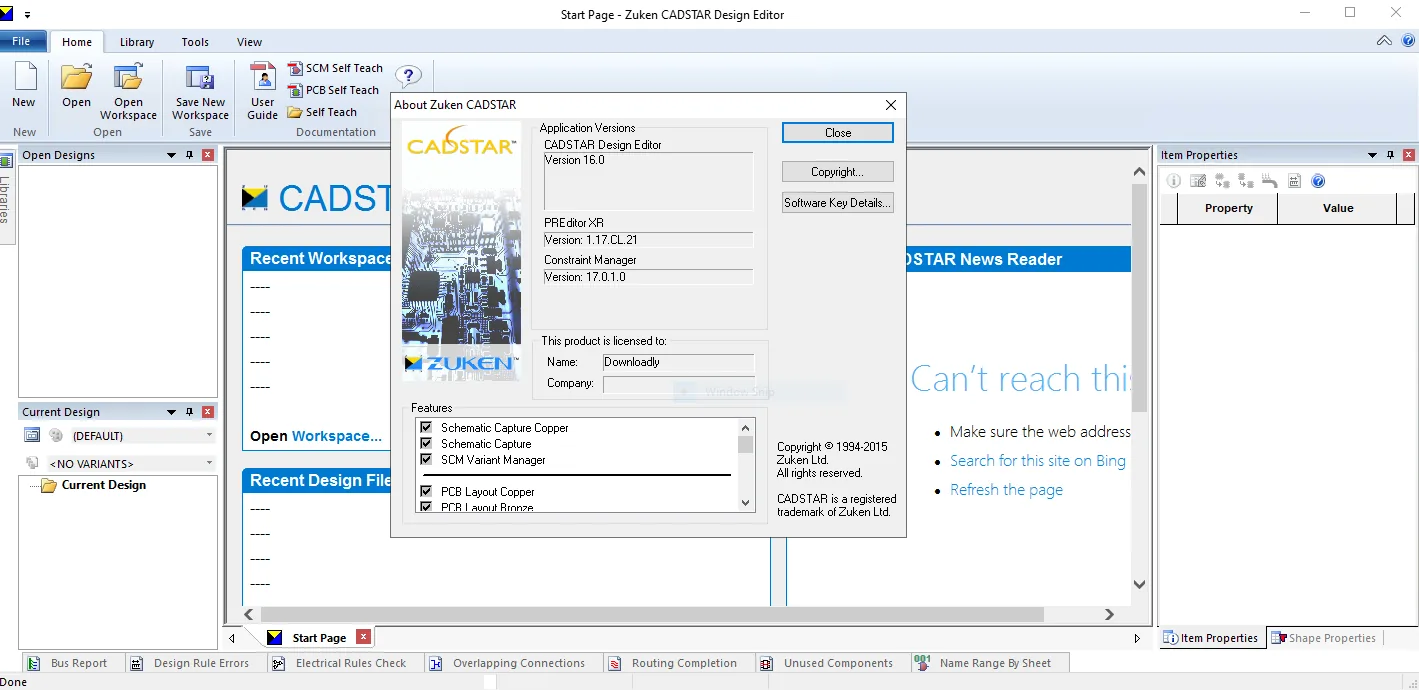
Task: Toggle the PCB Layout Copper checkbox
Action: (426, 491)
